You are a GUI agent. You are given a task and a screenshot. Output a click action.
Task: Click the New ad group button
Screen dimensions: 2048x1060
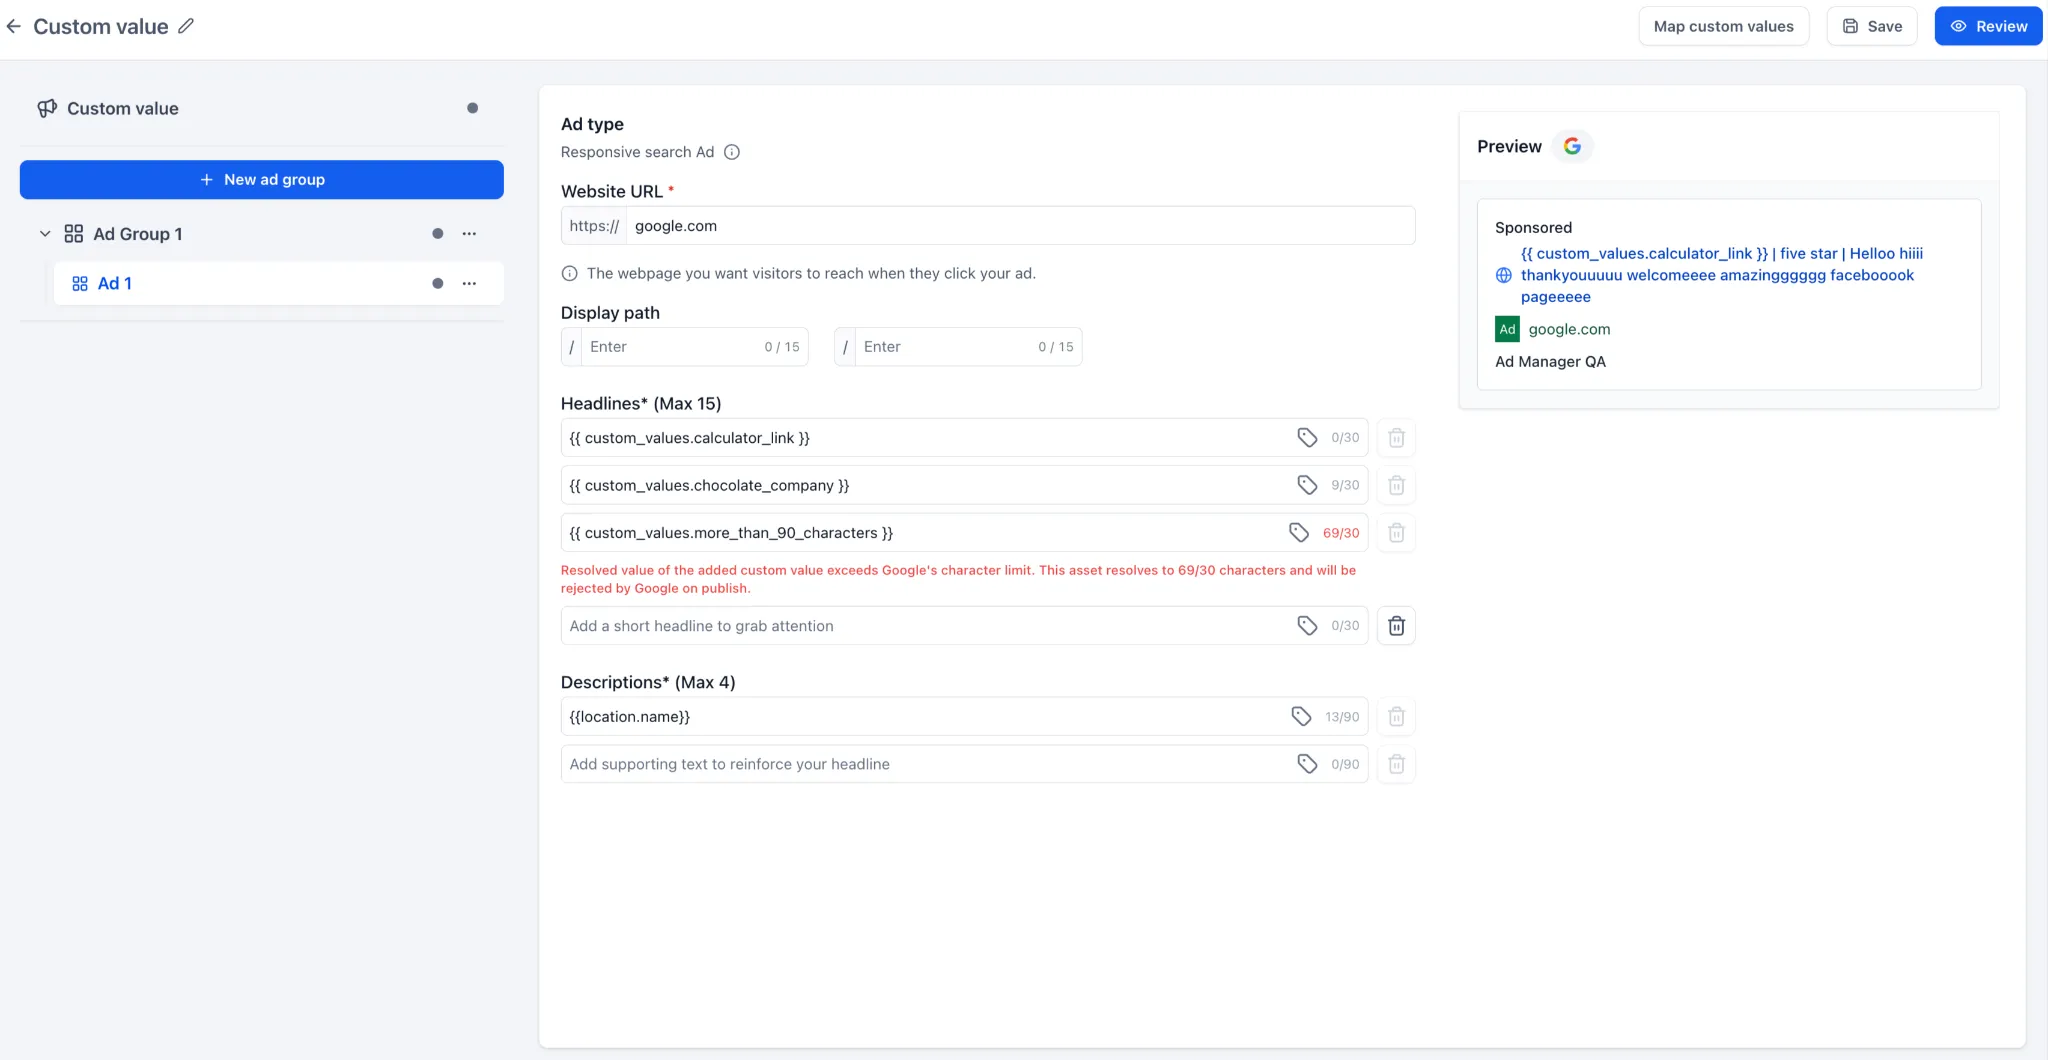[x=262, y=180]
